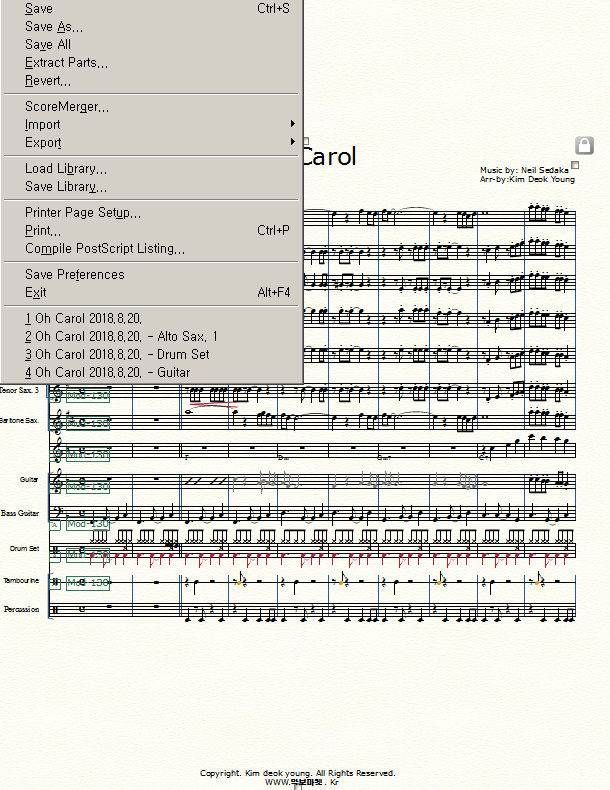This screenshot has height=790, width=610.
Task: Revert the document using Revert...
Action: pyautogui.click(x=48, y=81)
